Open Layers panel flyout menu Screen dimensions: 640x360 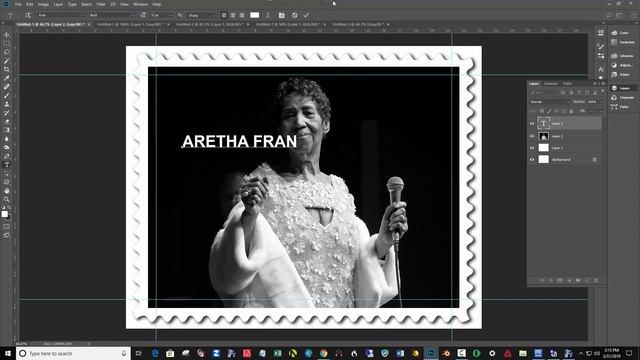click(x=603, y=84)
